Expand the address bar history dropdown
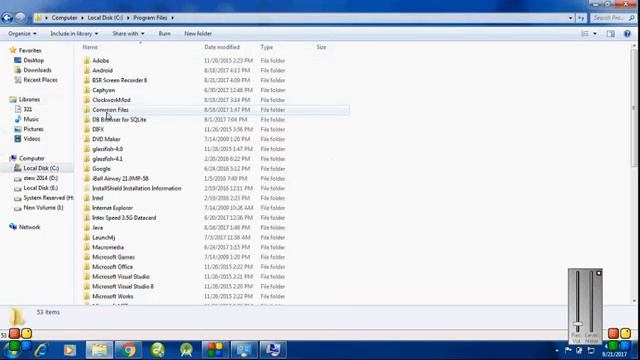Screen dimensions: 640x360 (x=571, y=18)
